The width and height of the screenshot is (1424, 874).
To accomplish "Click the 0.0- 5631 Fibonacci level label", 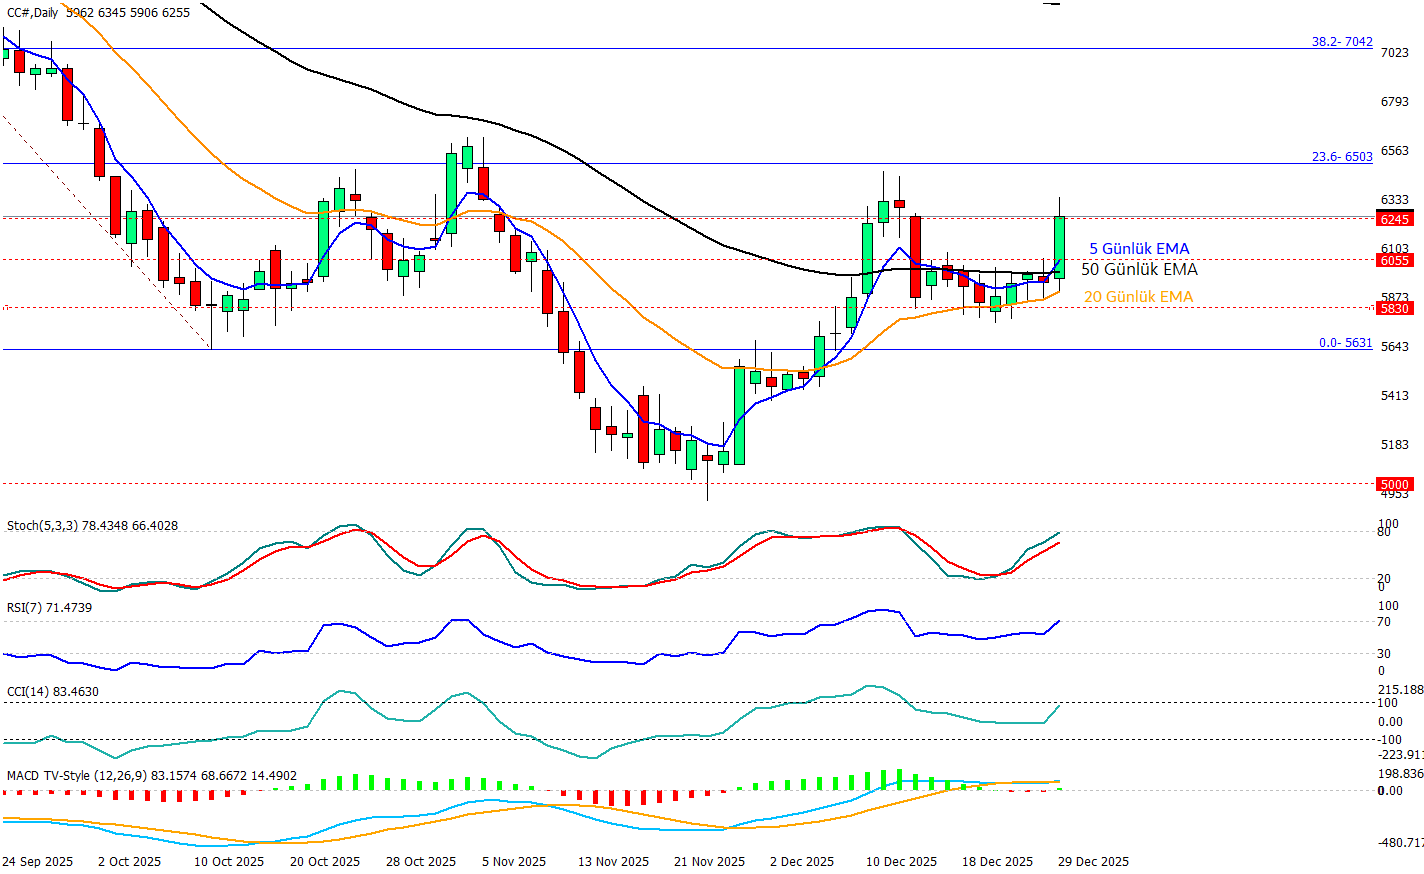I will coord(1345,343).
